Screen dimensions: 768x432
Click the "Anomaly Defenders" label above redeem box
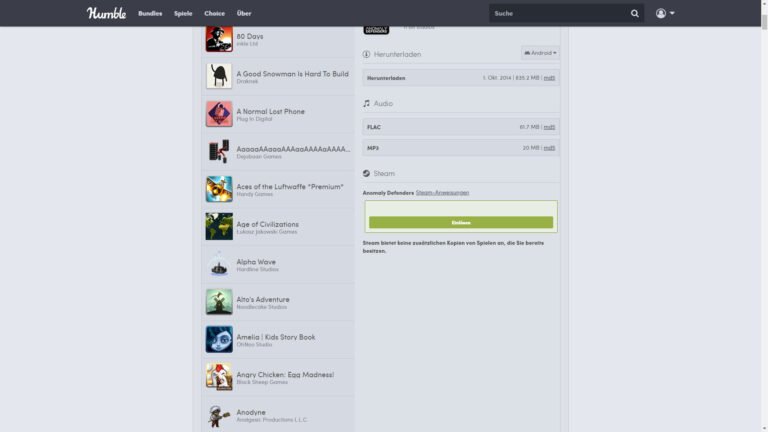coord(388,193)
